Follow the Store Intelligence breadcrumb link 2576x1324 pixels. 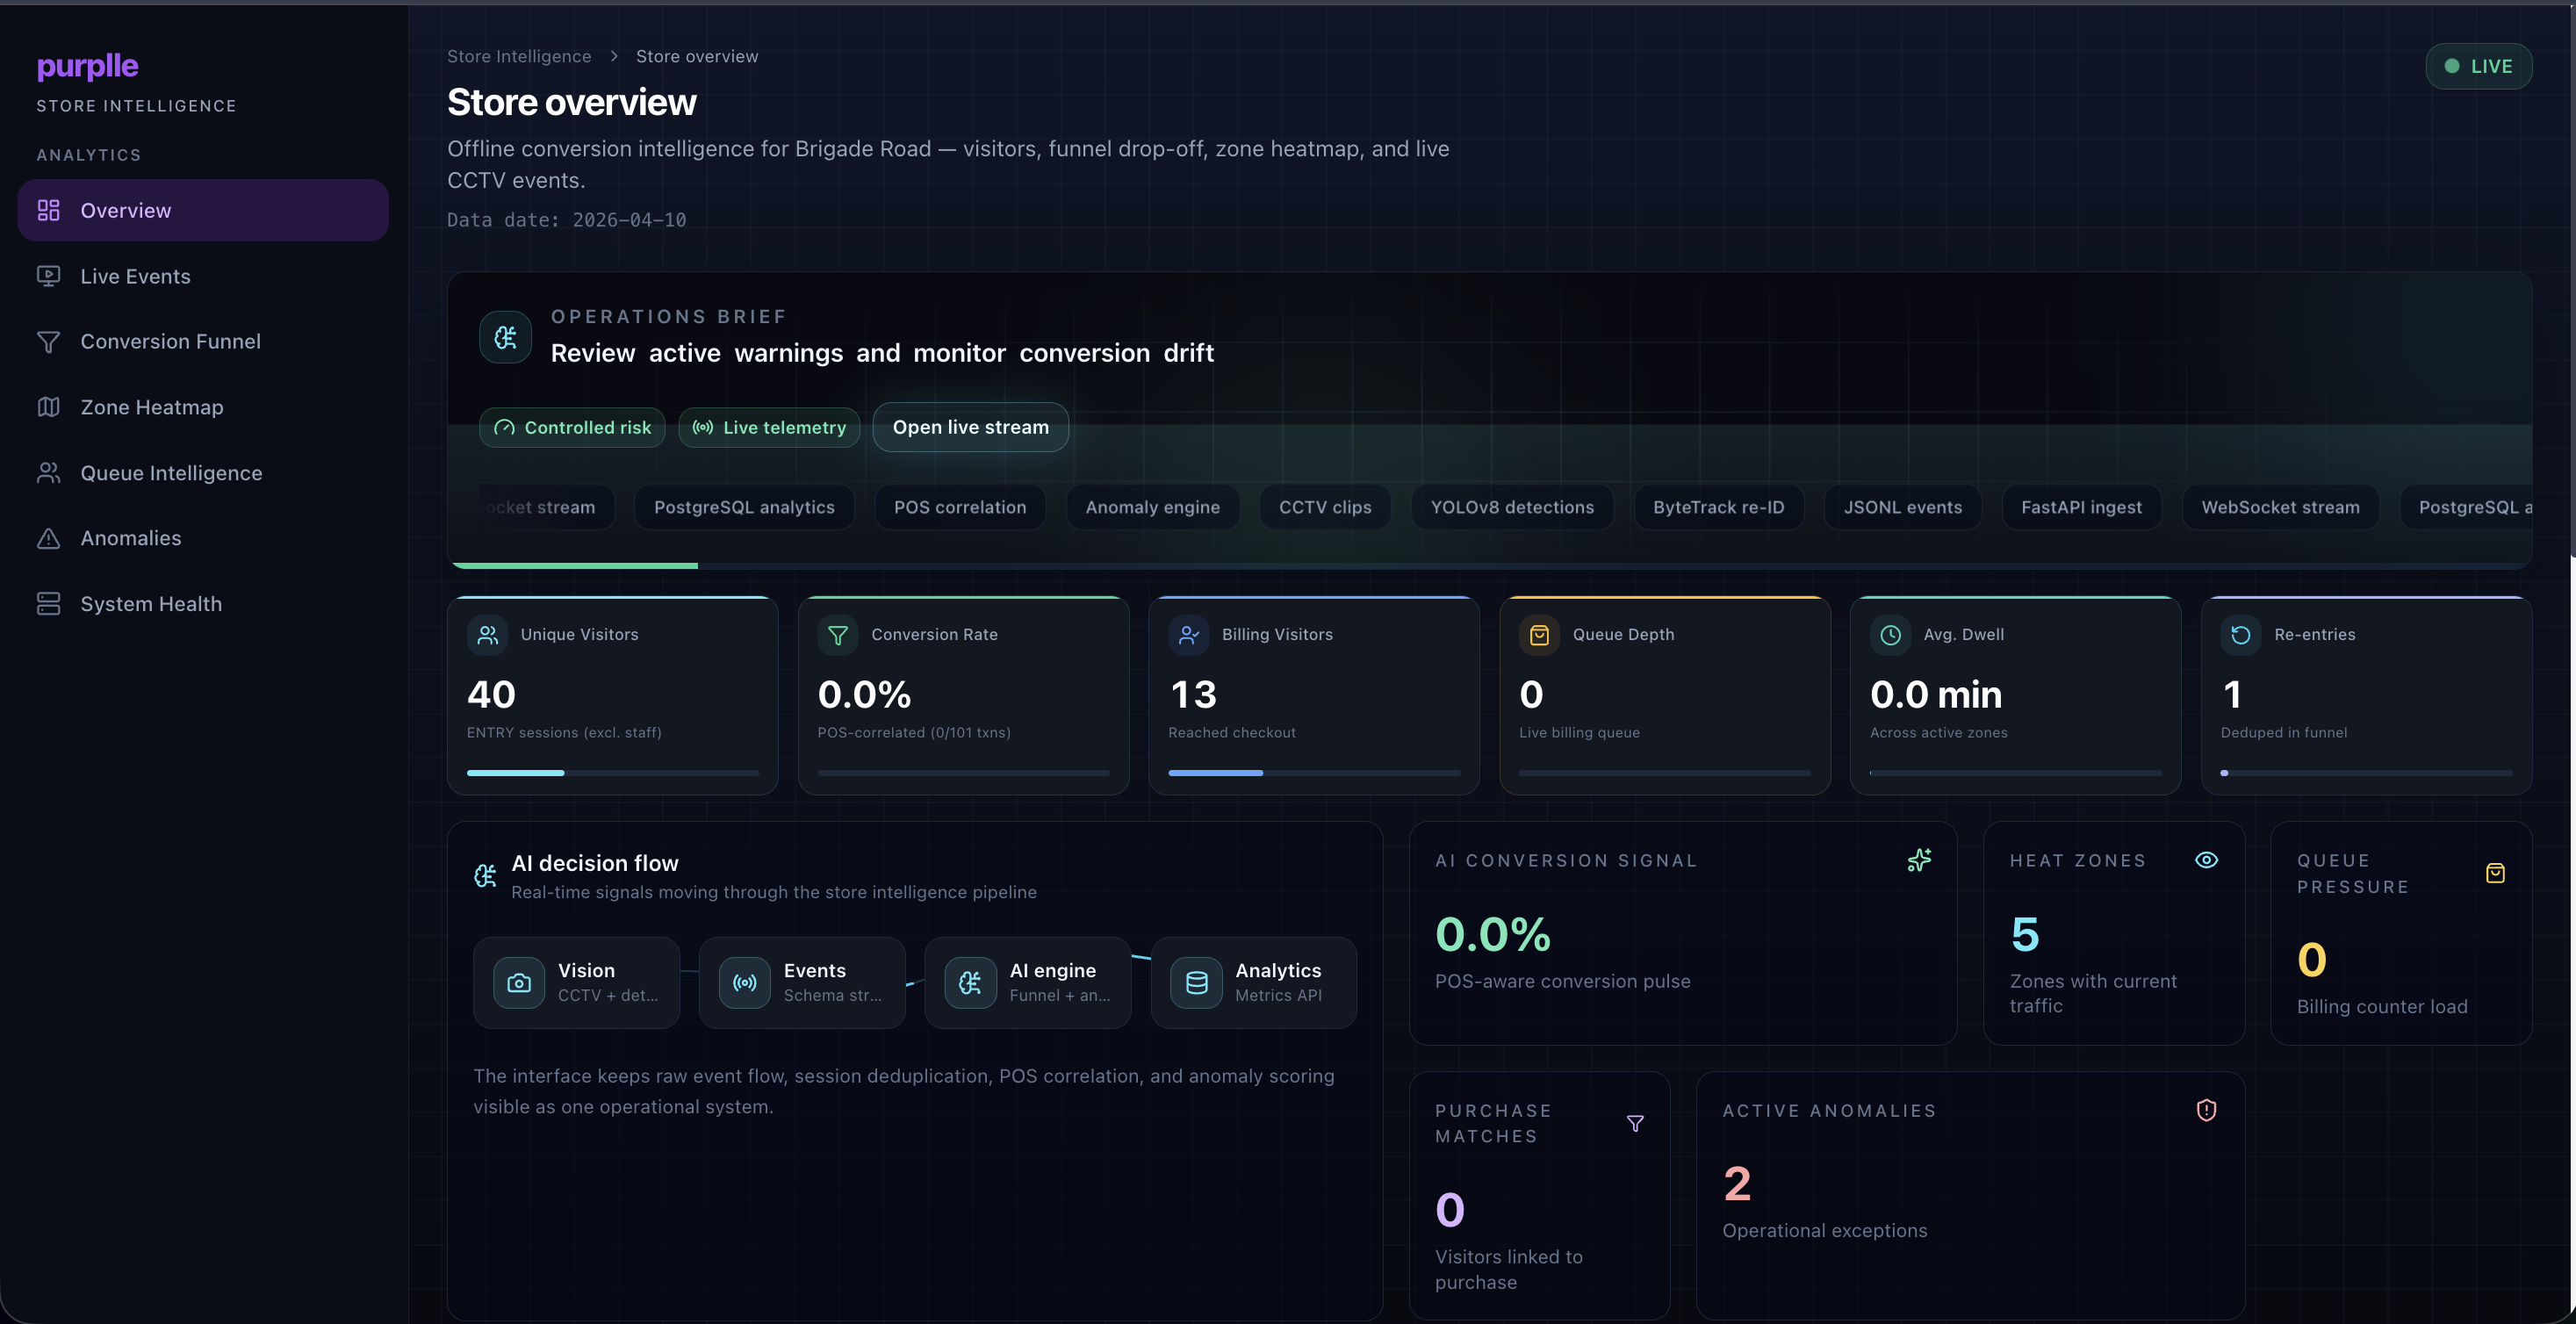518,56
